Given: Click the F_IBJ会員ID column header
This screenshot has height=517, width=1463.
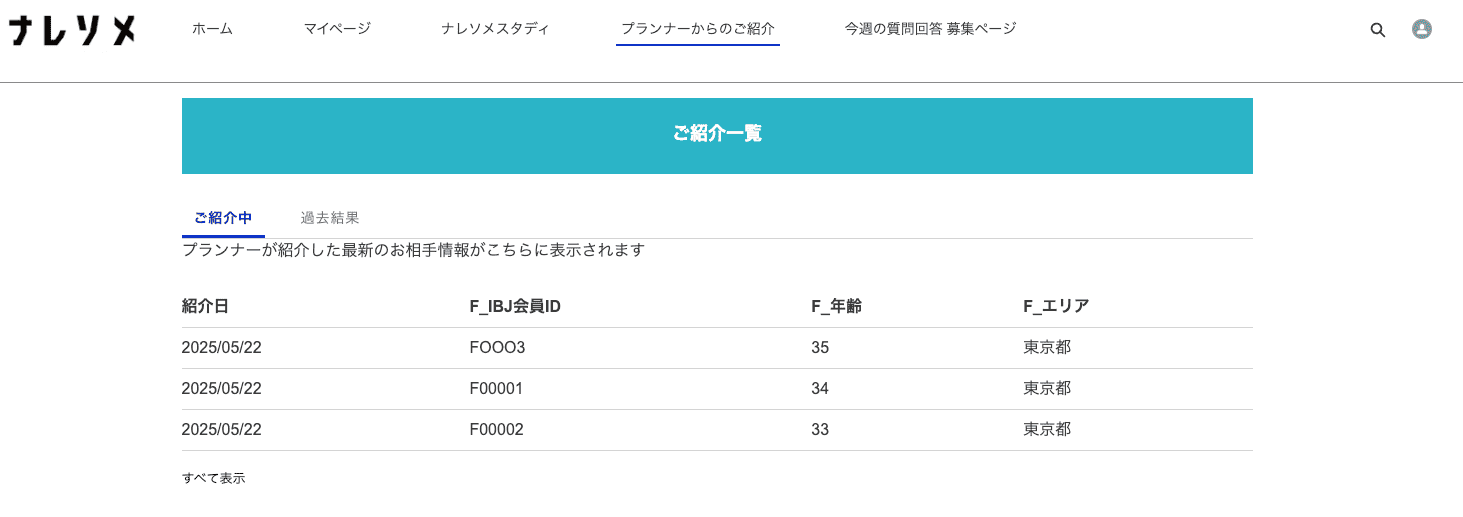Looking at the screenshot, I should (x=515, y=306).
